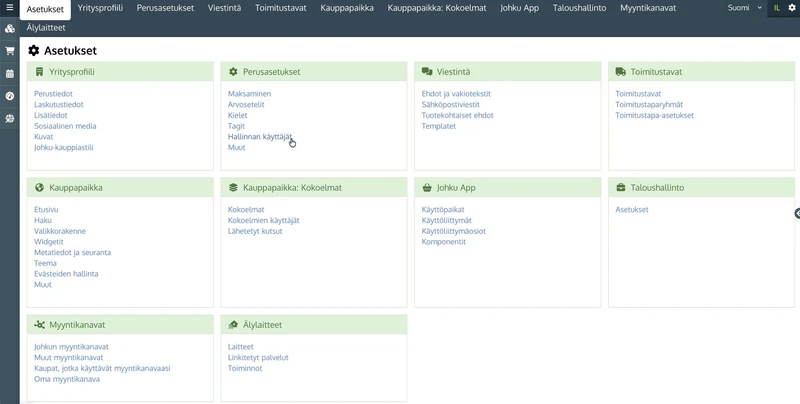800x404 pixels.
Task: Select the Kauppapaikka: Kokoelmat tab
Action: pos(437,8)
